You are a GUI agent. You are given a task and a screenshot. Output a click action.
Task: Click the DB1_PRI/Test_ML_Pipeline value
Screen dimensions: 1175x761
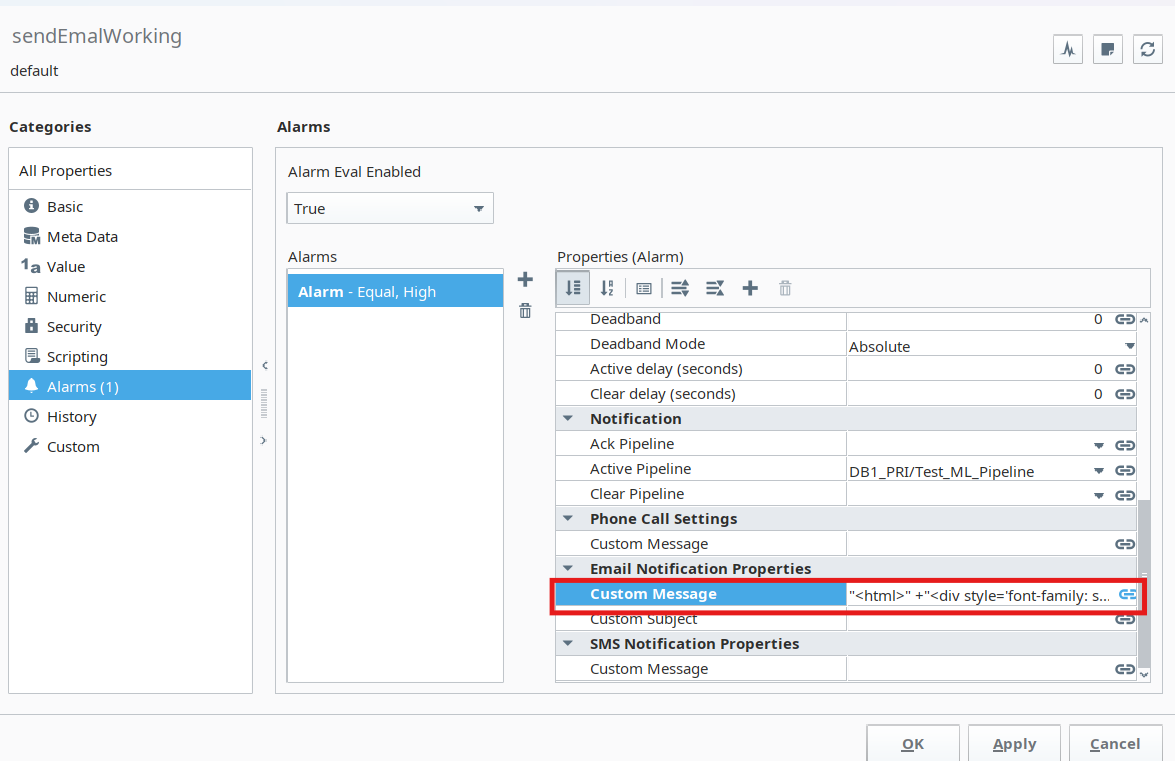point(941,471)
